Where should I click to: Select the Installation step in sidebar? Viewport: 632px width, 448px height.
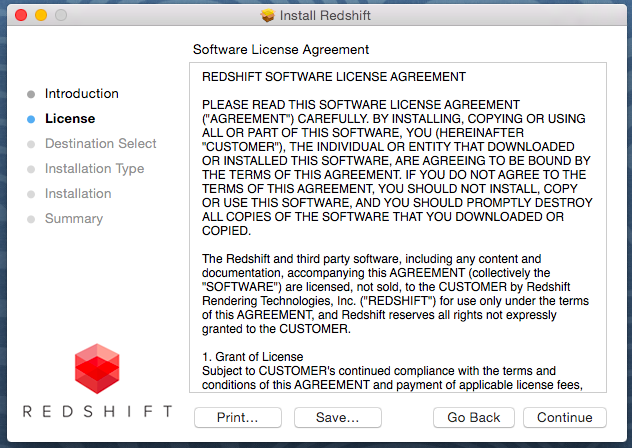tap(78, 194)
